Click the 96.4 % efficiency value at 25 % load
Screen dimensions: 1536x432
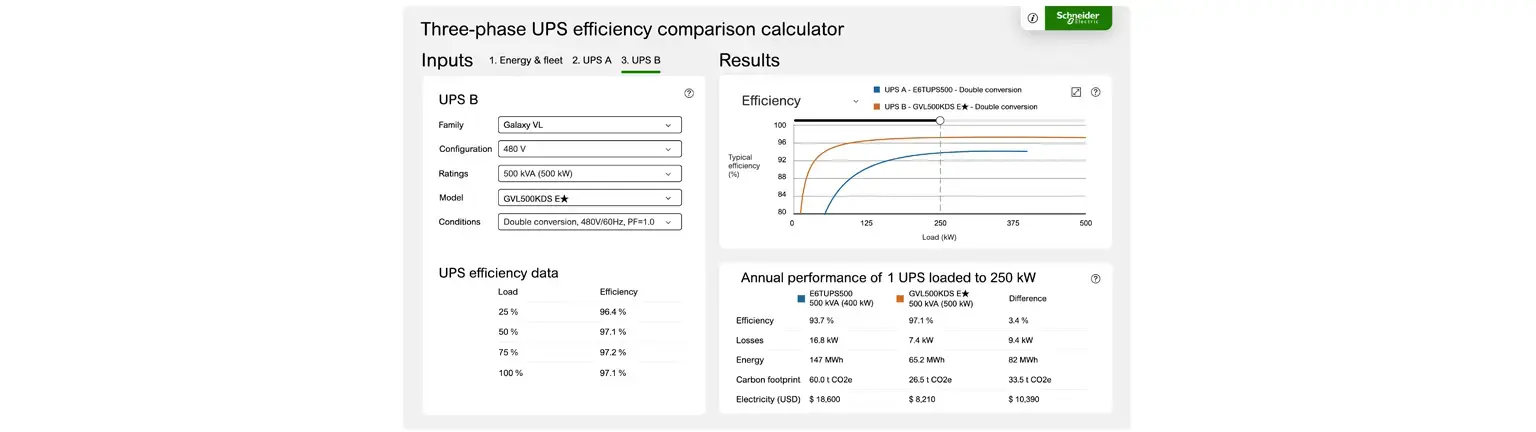pos(613,312)
